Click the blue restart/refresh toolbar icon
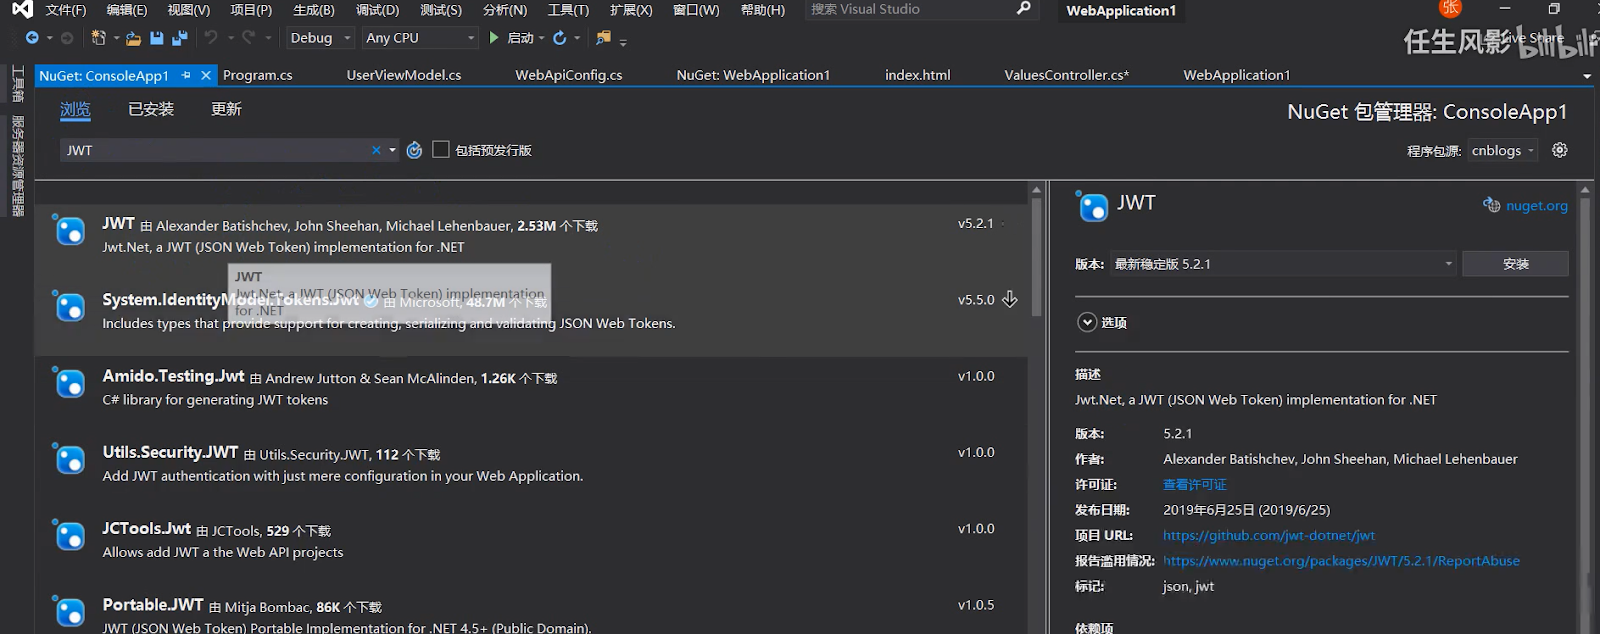 tap(560, 38)
